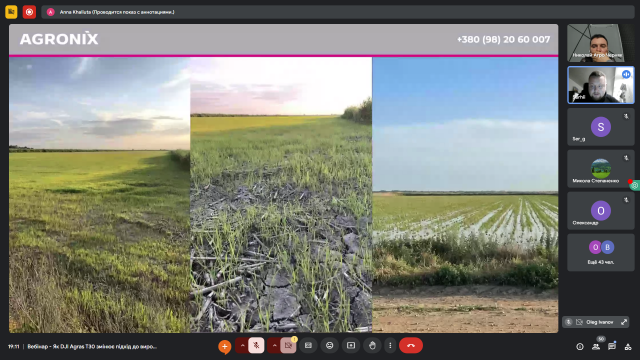Send an emoji reaction

coord(329,346)
